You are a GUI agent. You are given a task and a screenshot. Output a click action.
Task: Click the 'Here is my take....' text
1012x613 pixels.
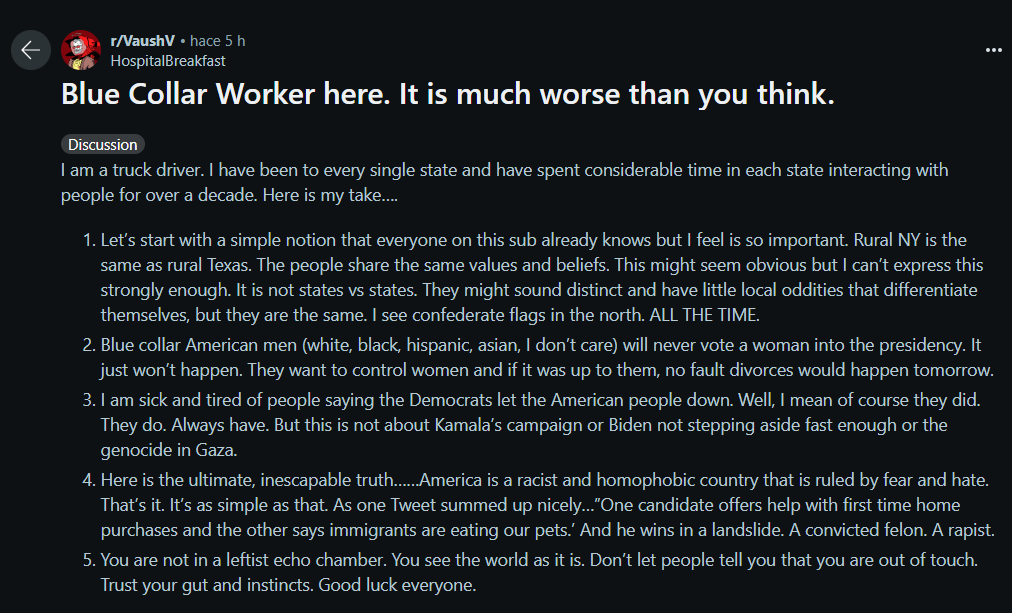click(330, 195)
